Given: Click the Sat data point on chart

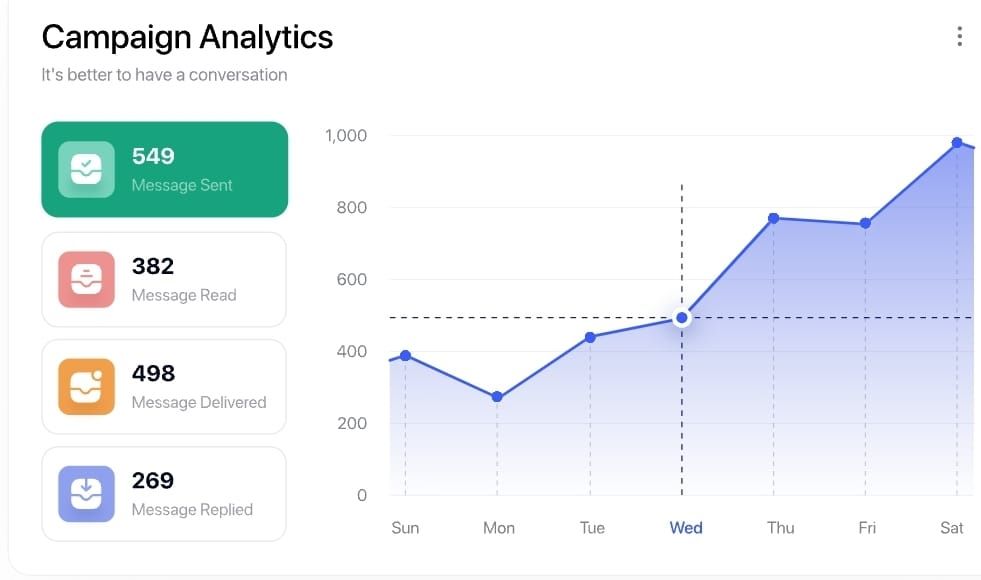Looking at the screenshot, I should (957, 143).
